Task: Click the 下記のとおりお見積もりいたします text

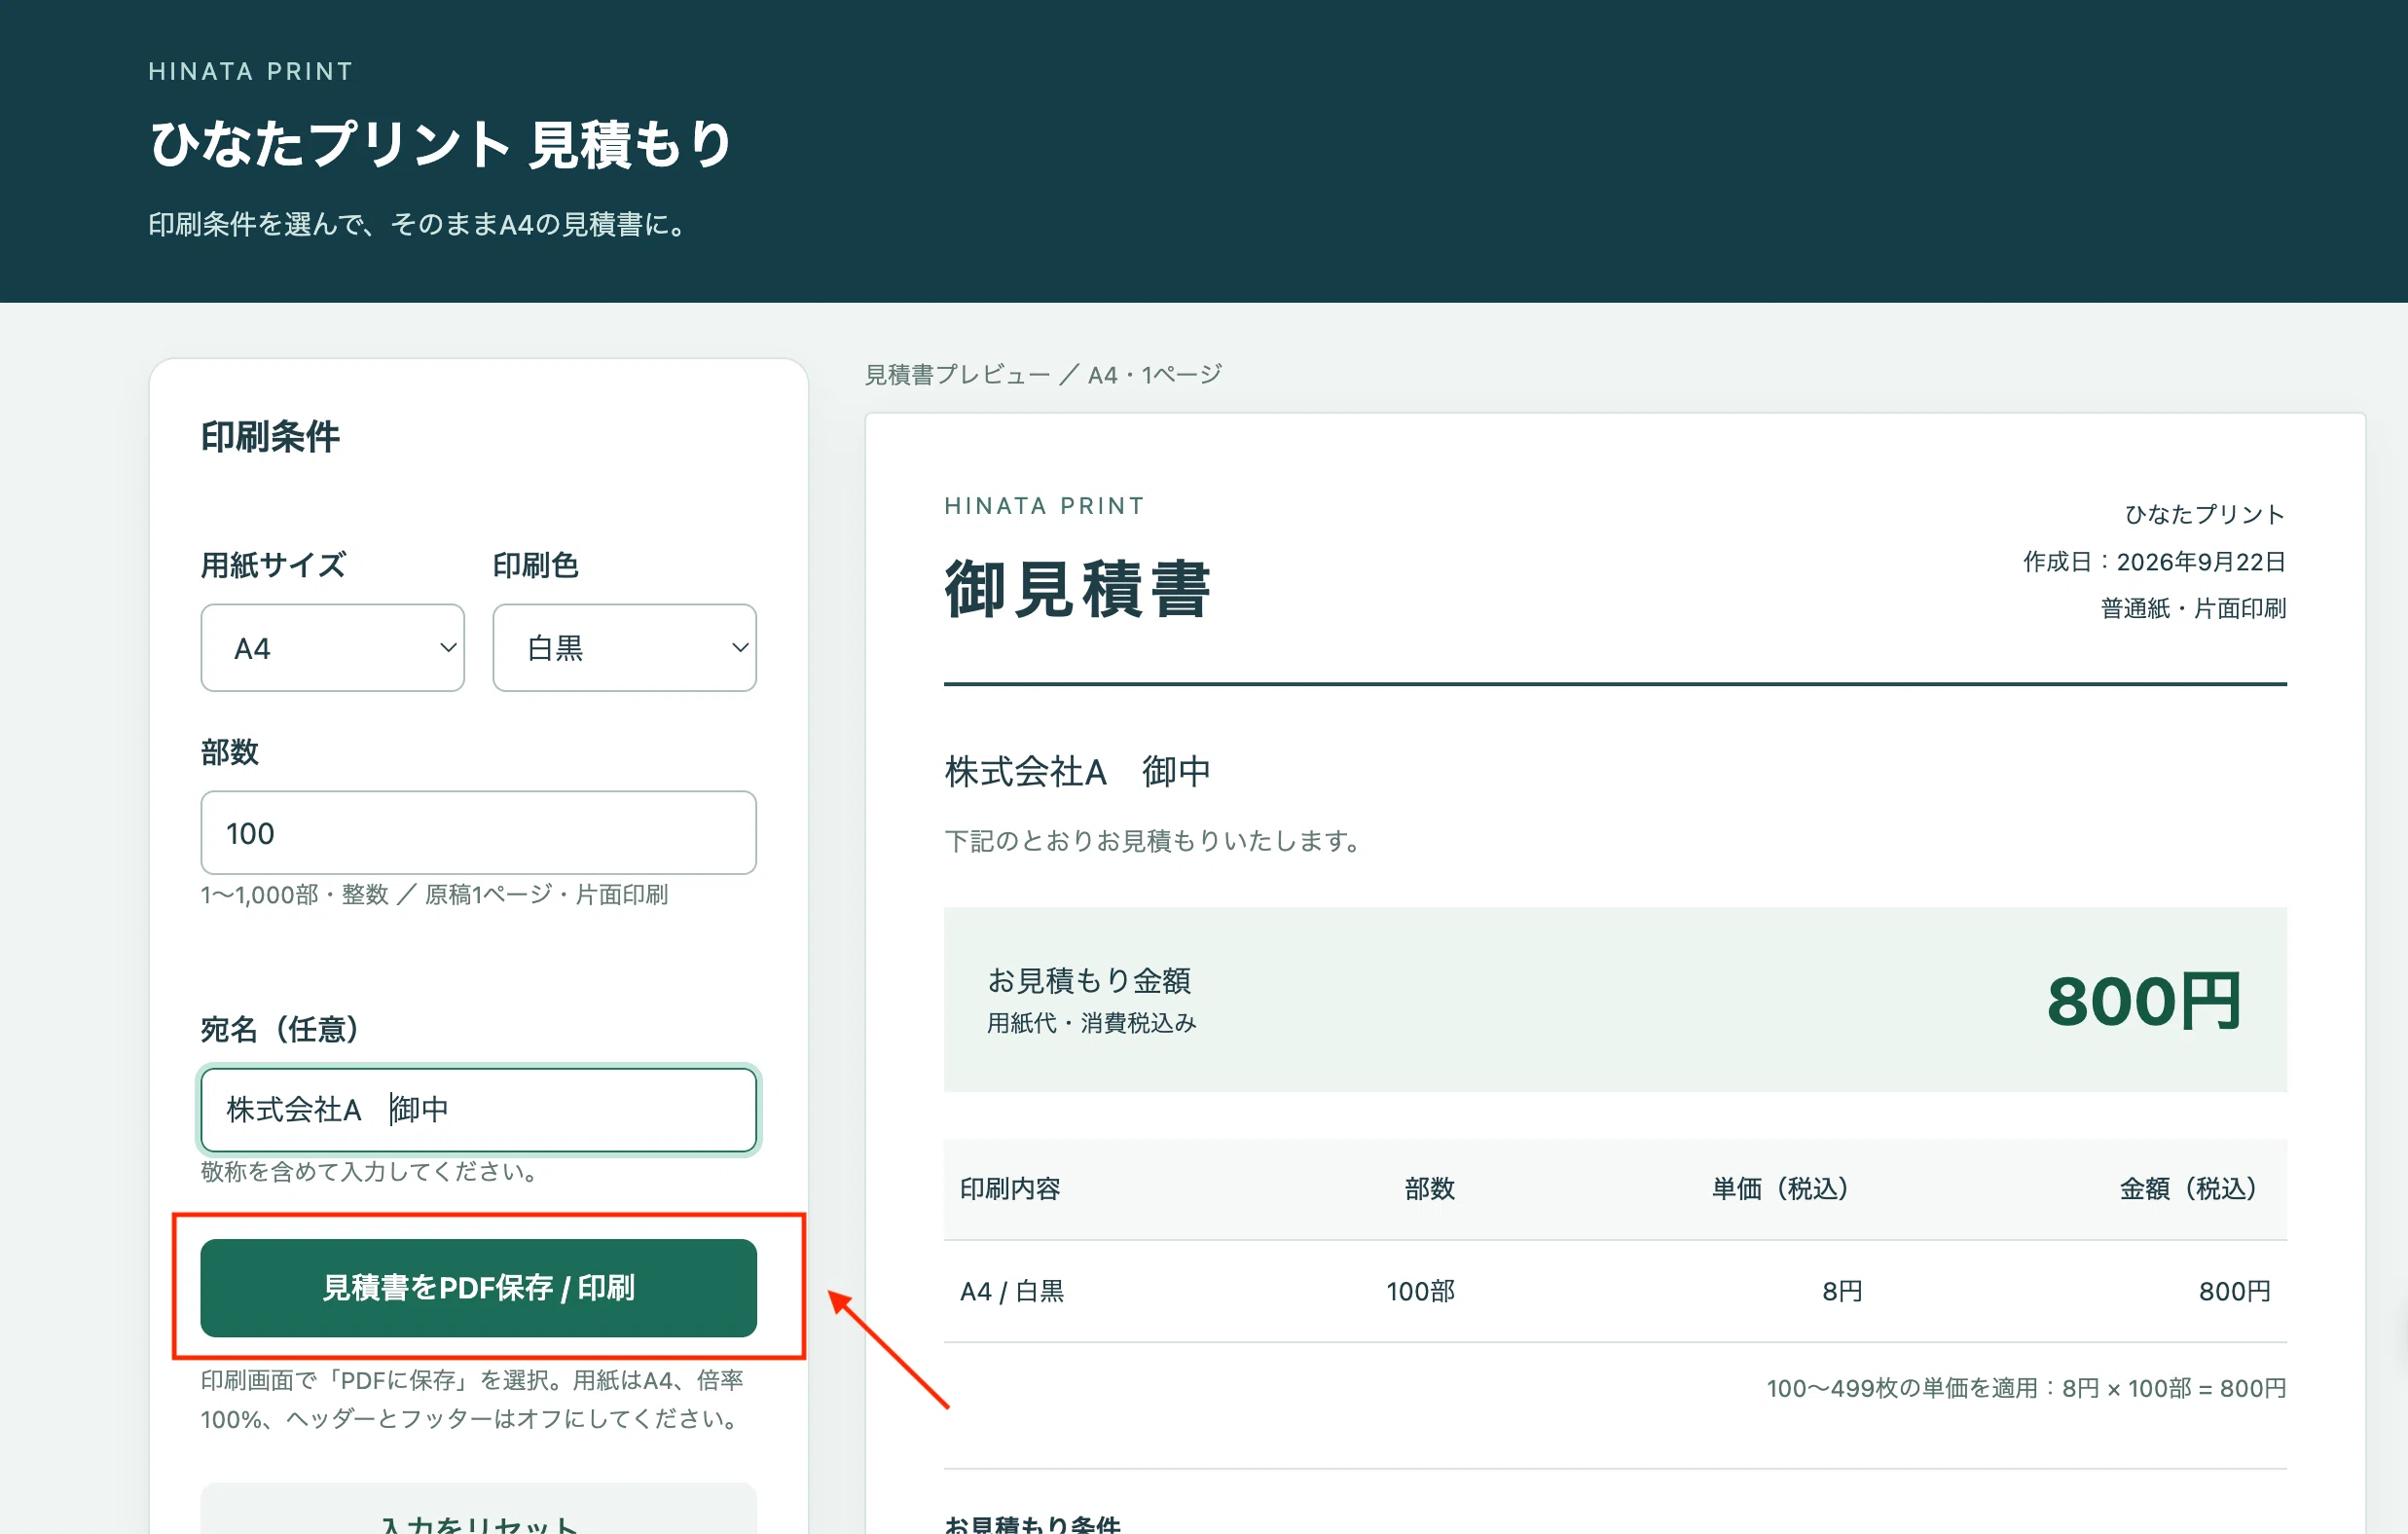Action: point(1156,841)
